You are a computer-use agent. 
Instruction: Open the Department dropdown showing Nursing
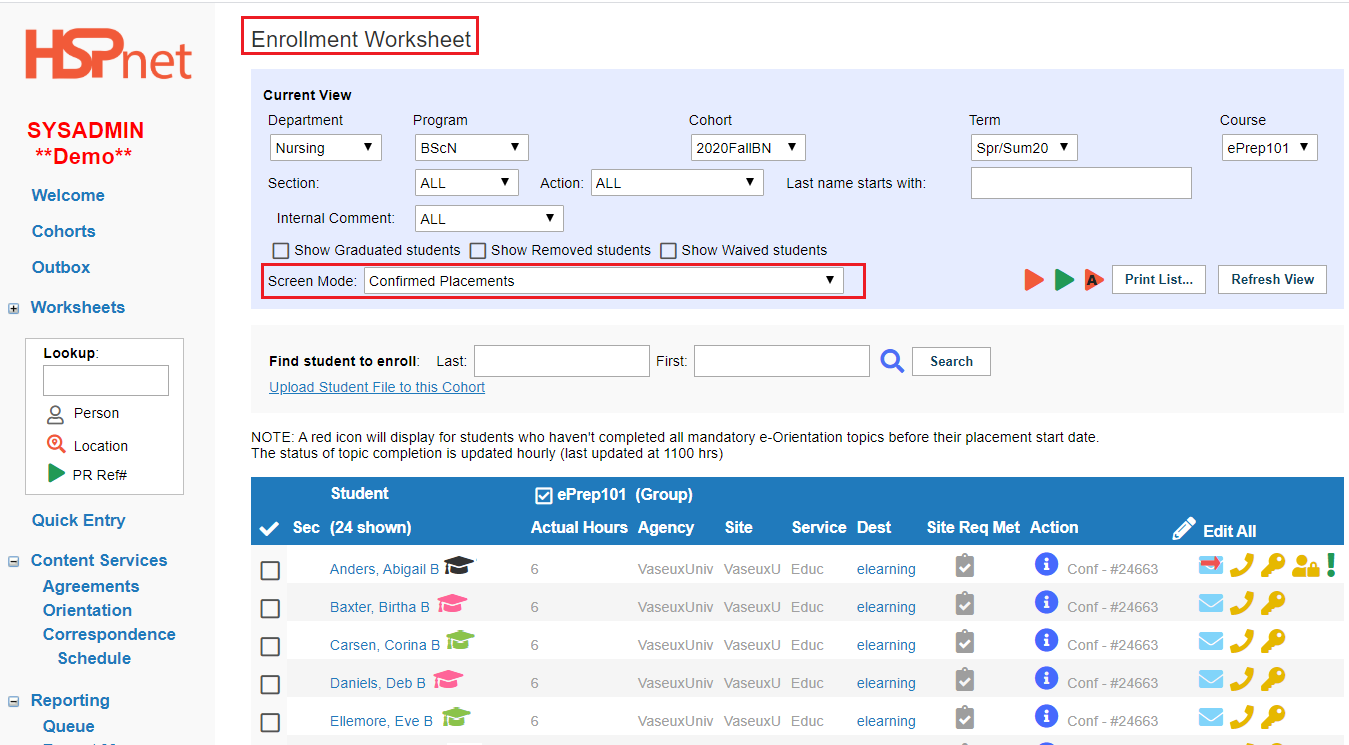point(325,148)
